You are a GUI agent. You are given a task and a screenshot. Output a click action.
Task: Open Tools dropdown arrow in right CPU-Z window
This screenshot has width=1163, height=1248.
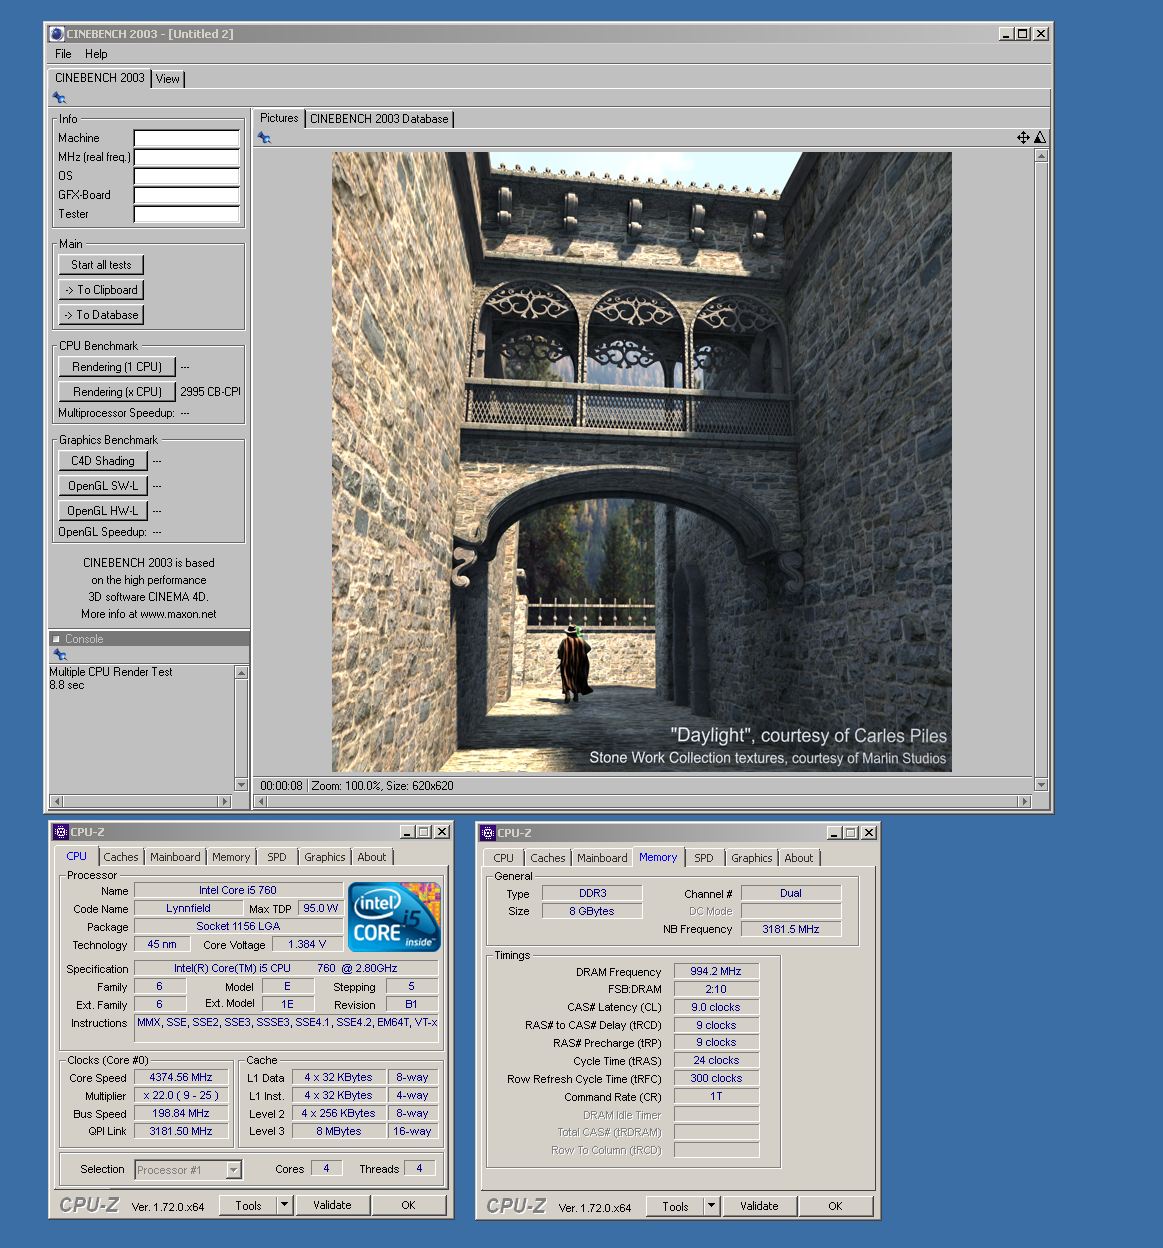pyautogui.click(x=712, y=1206)
